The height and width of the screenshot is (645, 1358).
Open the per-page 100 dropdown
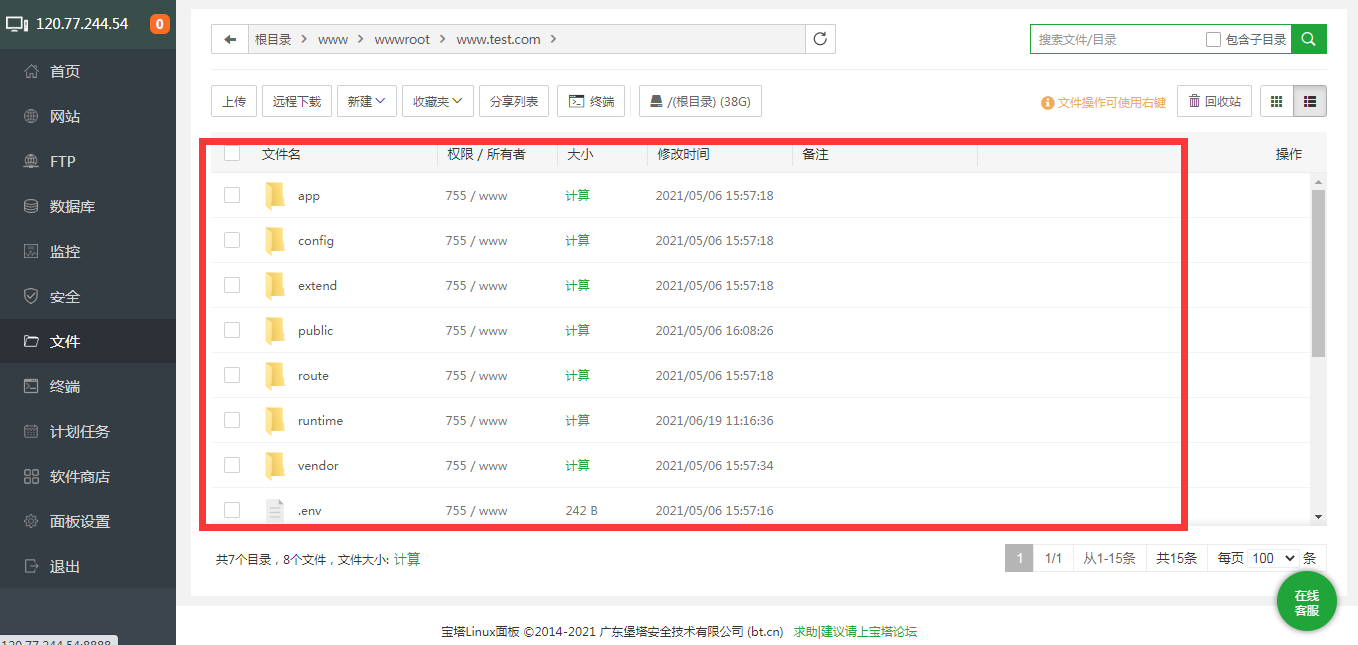pyautogui.click(x=1272, y=558)
